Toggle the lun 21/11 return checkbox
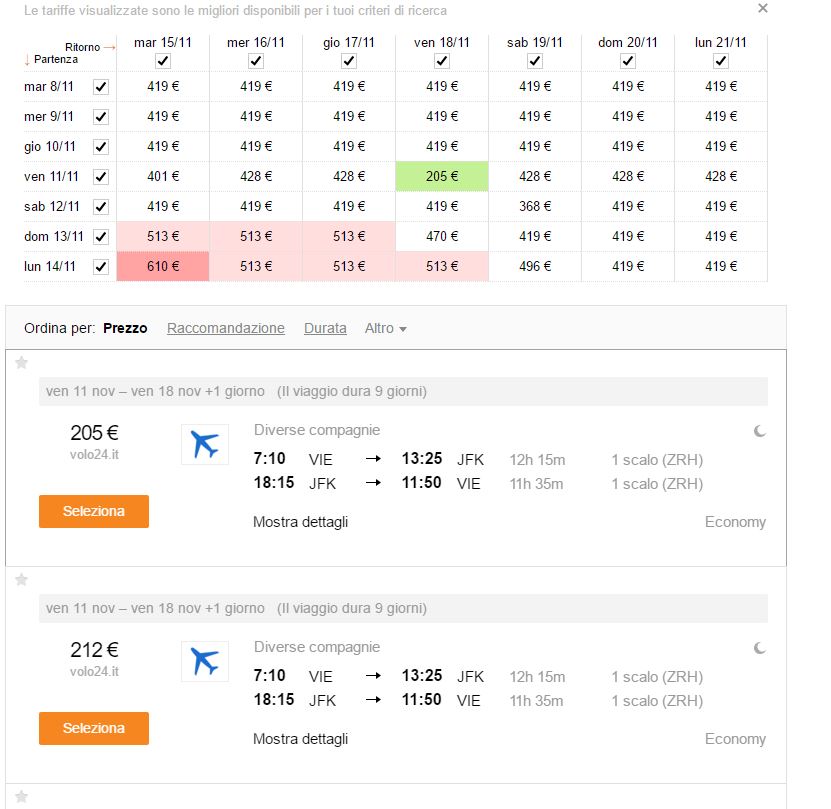Viewport: 831px width, 809px height. point(720,61)
